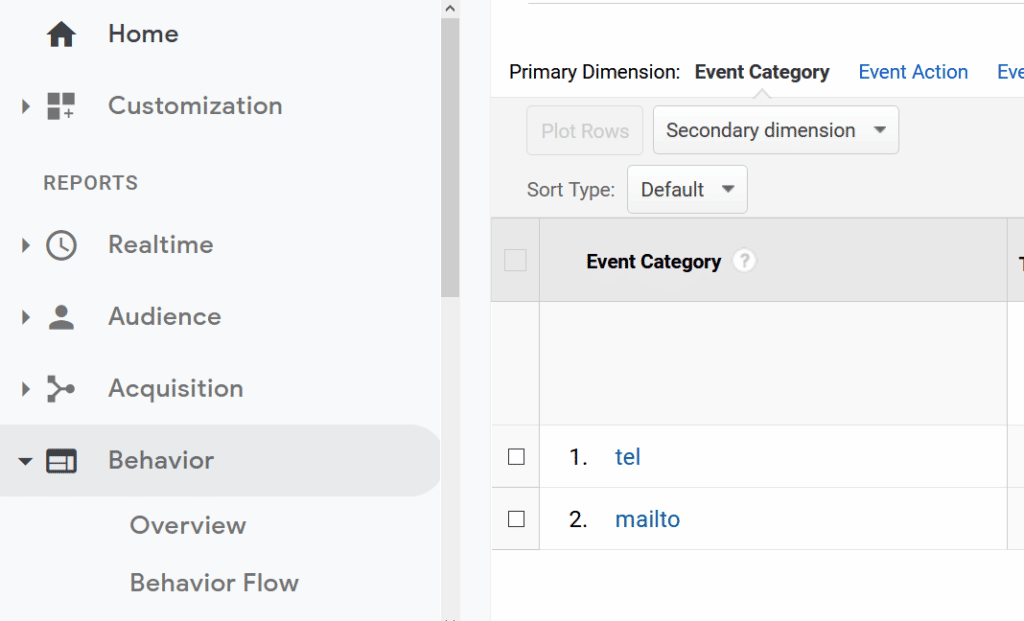This screenshot has width=1024, height=621.
Task: Click the Event Category help question mark
Action: coord(743,261)
